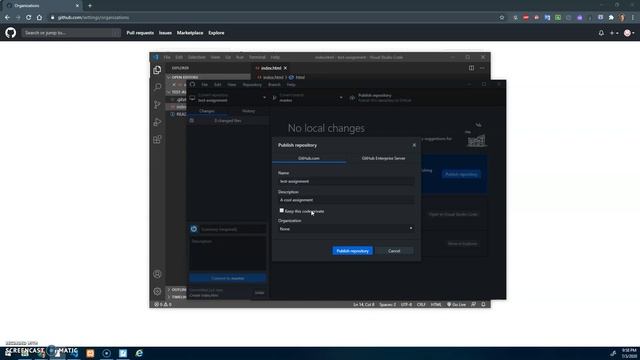This screenshot has width=640, height=360.
Task: Open the Chrome extensions puzzle icon
Action: click(611, 18)
